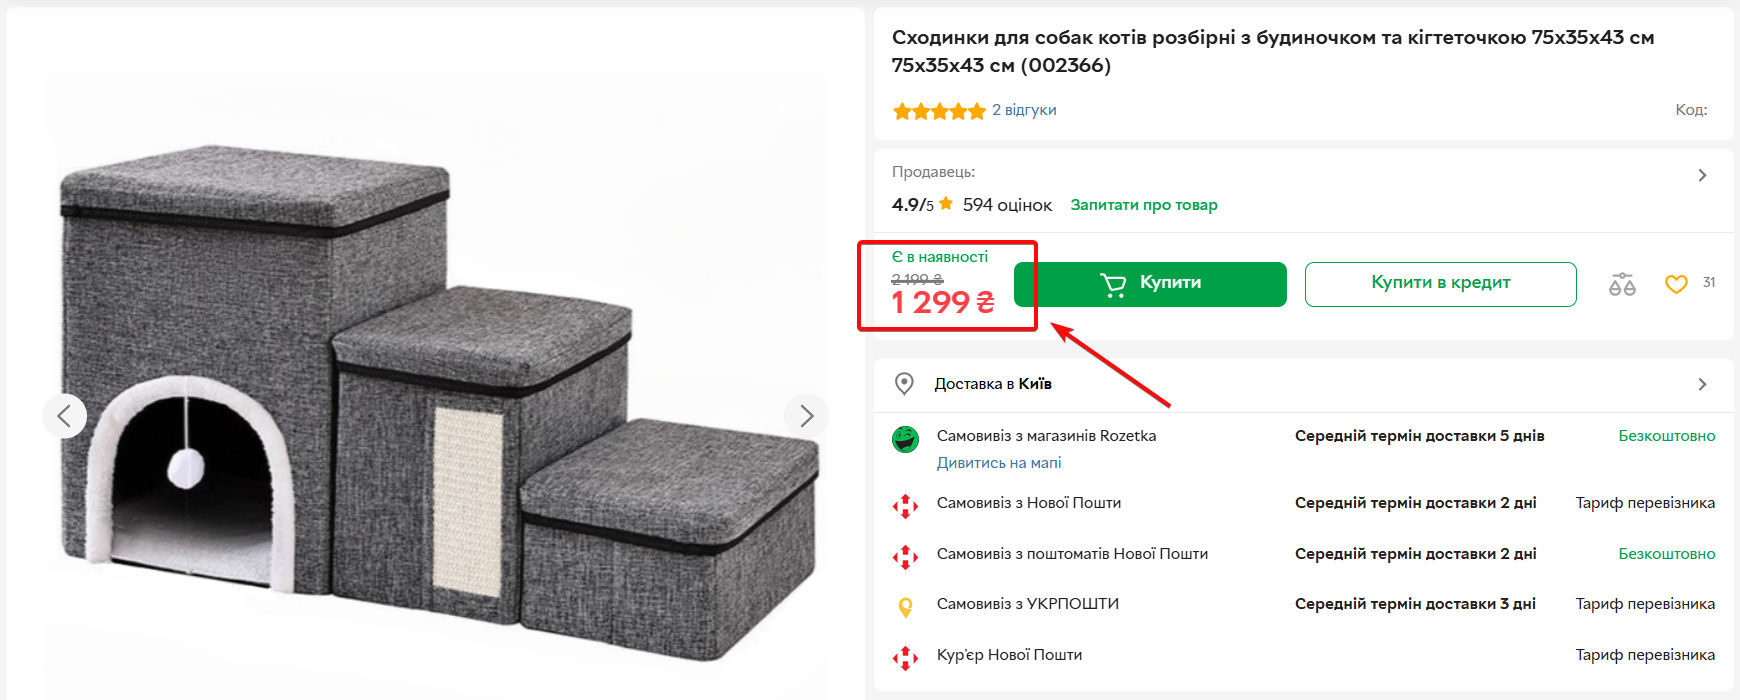Click the Ukrposhta pickup icon

905,606
